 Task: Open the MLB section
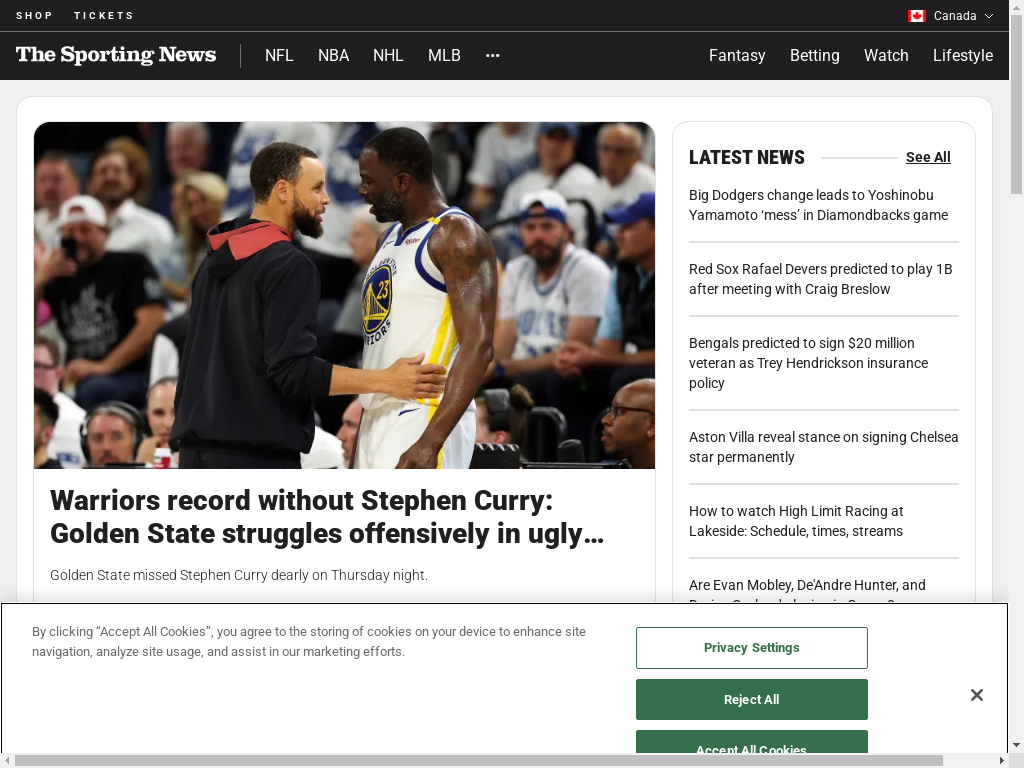click(x=444, y=56)
